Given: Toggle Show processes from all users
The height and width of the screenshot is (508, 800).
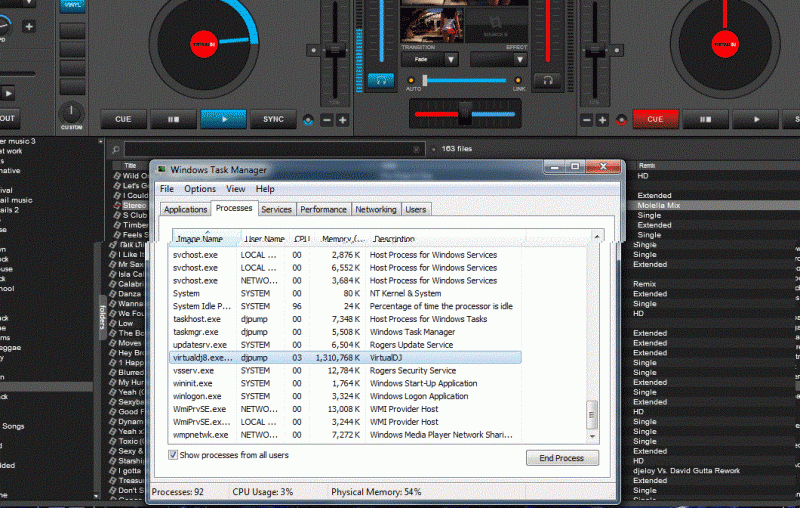Looking at the screenshot, I should click(173, 454).
